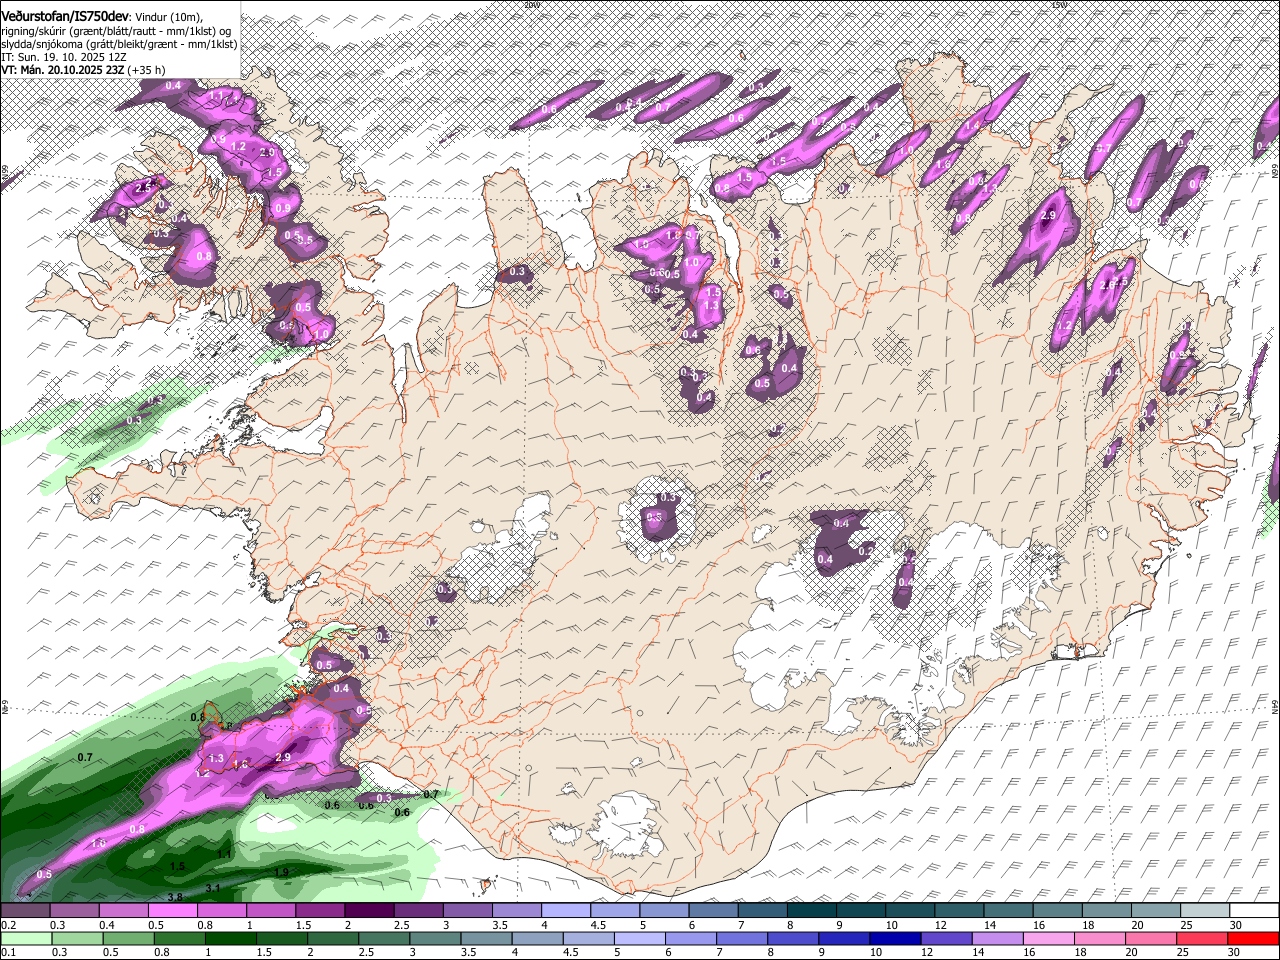Click the 'VT: Mán. 20.10.2025 23Z (+35 h)' line
1280x960 pixels.
83,70
